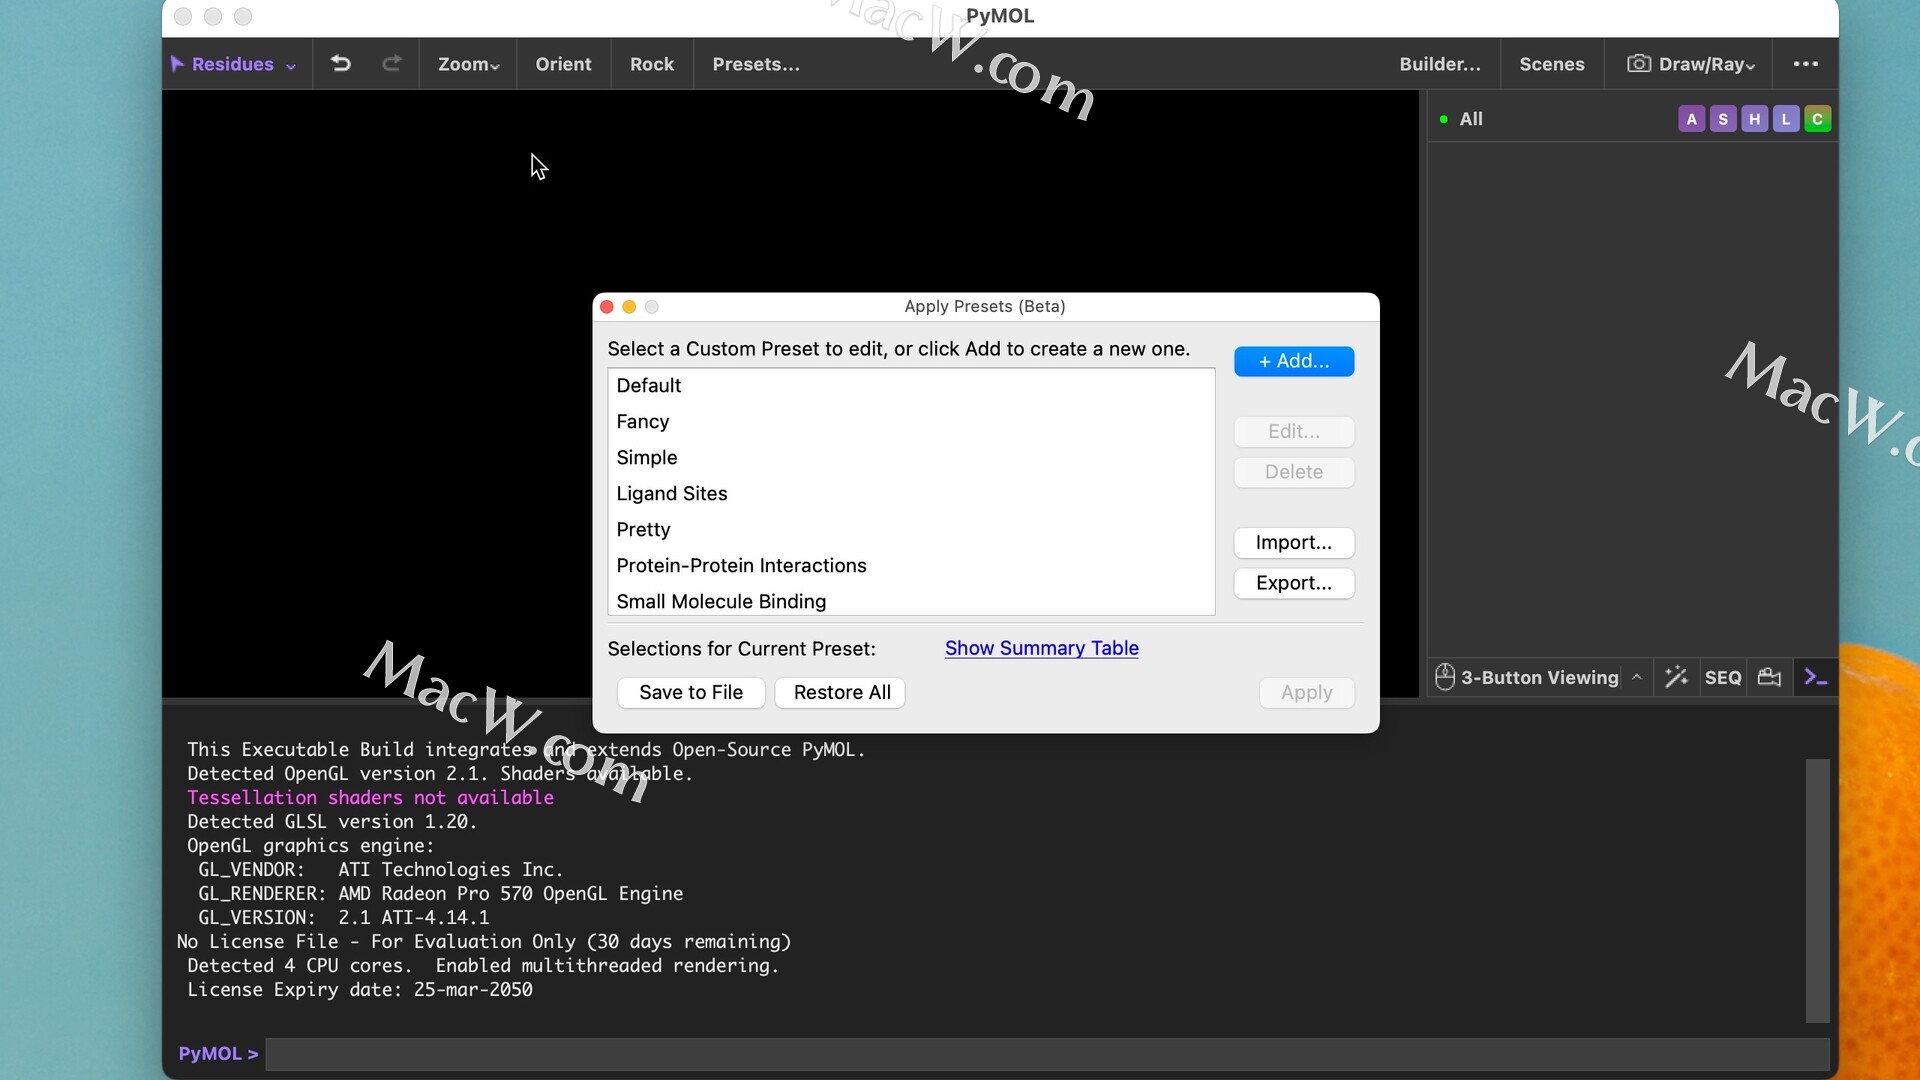Open the Show Summary Table link
Viewport: 1920px width, 1080px height.
tap(1042, 648)
